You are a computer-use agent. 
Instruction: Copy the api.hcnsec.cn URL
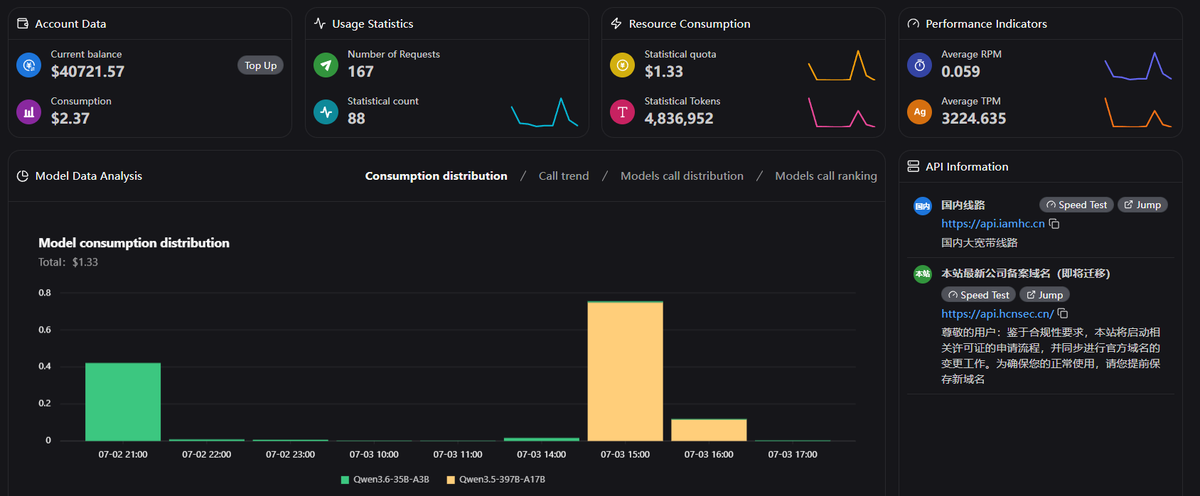point(1063,314)
